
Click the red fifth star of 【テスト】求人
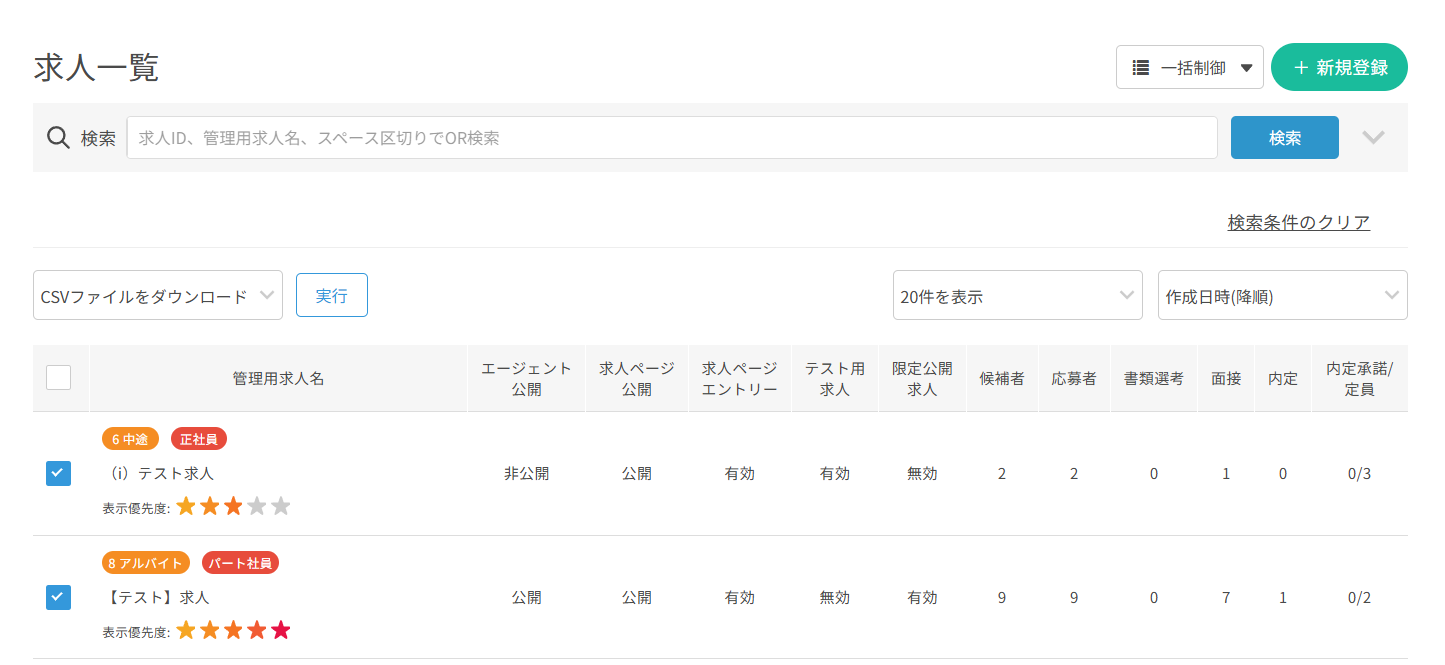click(281, 630)
